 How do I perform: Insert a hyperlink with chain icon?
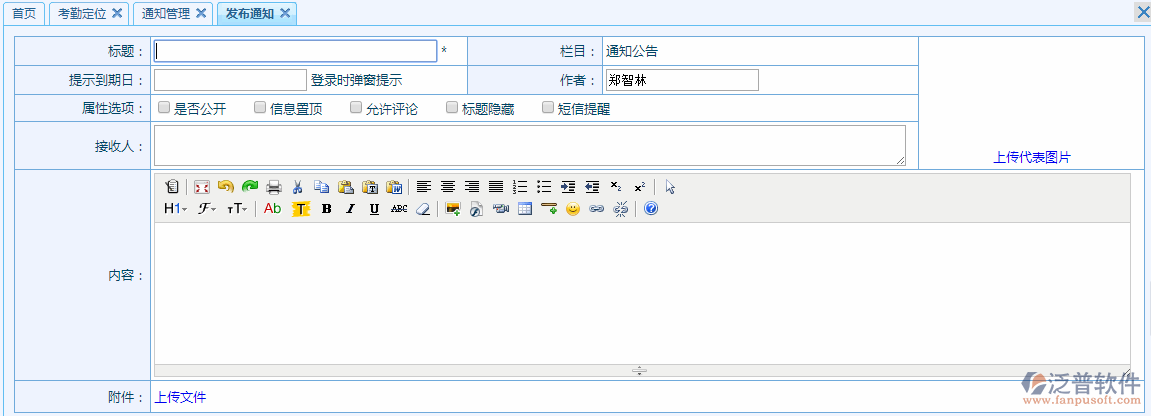tap(597, 209)
